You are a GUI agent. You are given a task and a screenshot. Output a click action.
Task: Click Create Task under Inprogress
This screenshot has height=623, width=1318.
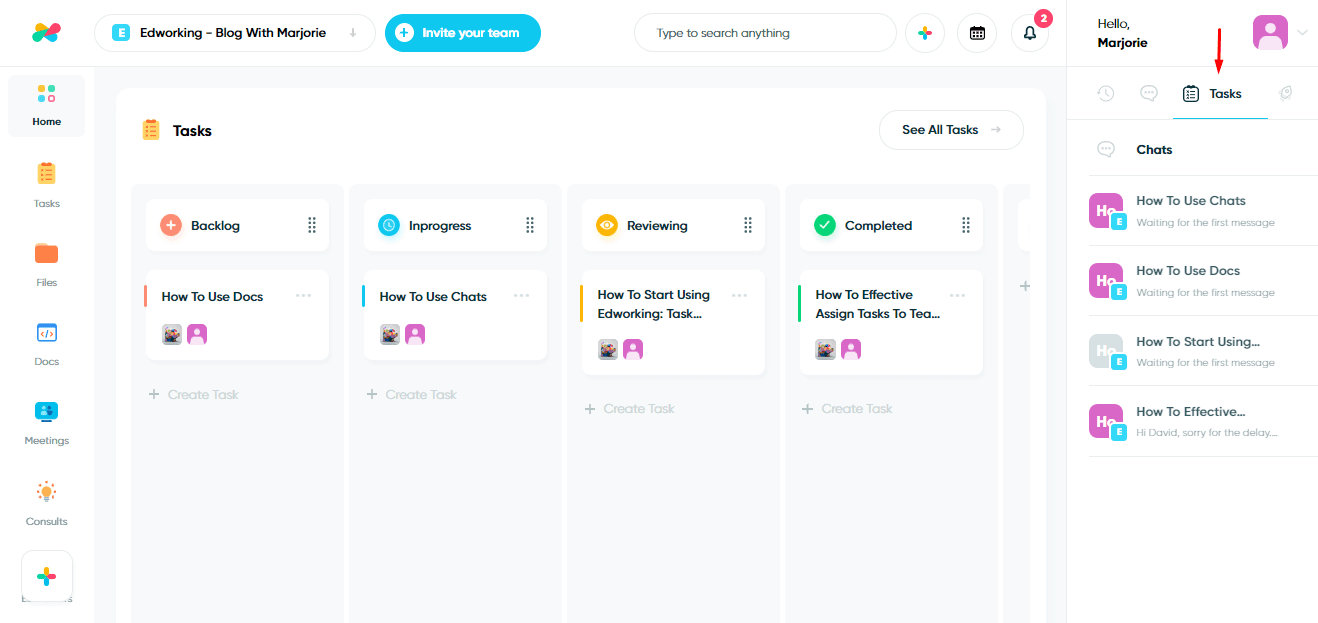point(412,394)
